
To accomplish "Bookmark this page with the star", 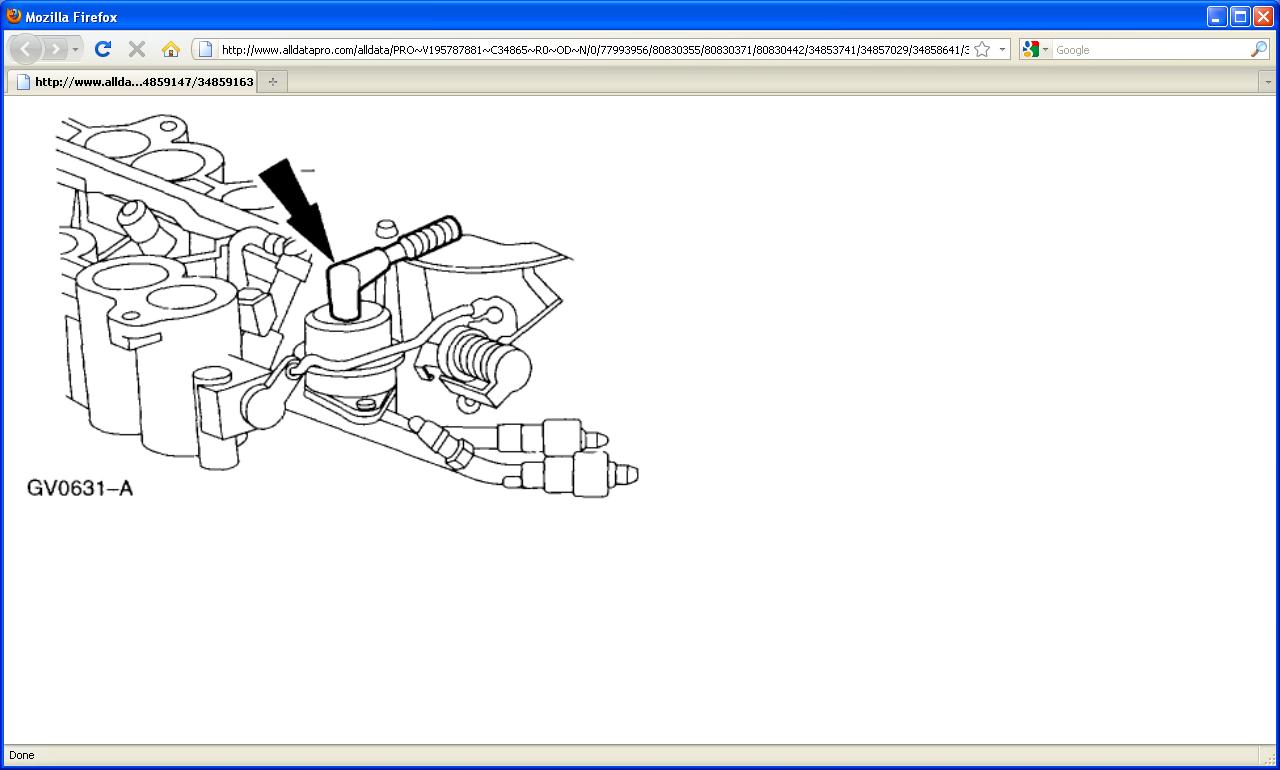I will tap(982, 49).
